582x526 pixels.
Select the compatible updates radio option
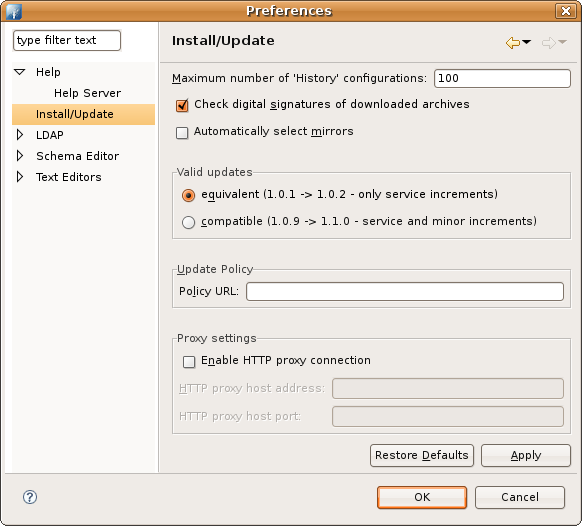point(189,222)
